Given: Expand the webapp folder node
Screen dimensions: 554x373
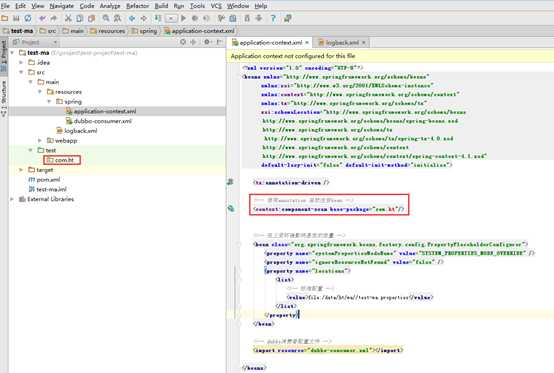Looking at the screenshot, I should click(x=40, y=141).
